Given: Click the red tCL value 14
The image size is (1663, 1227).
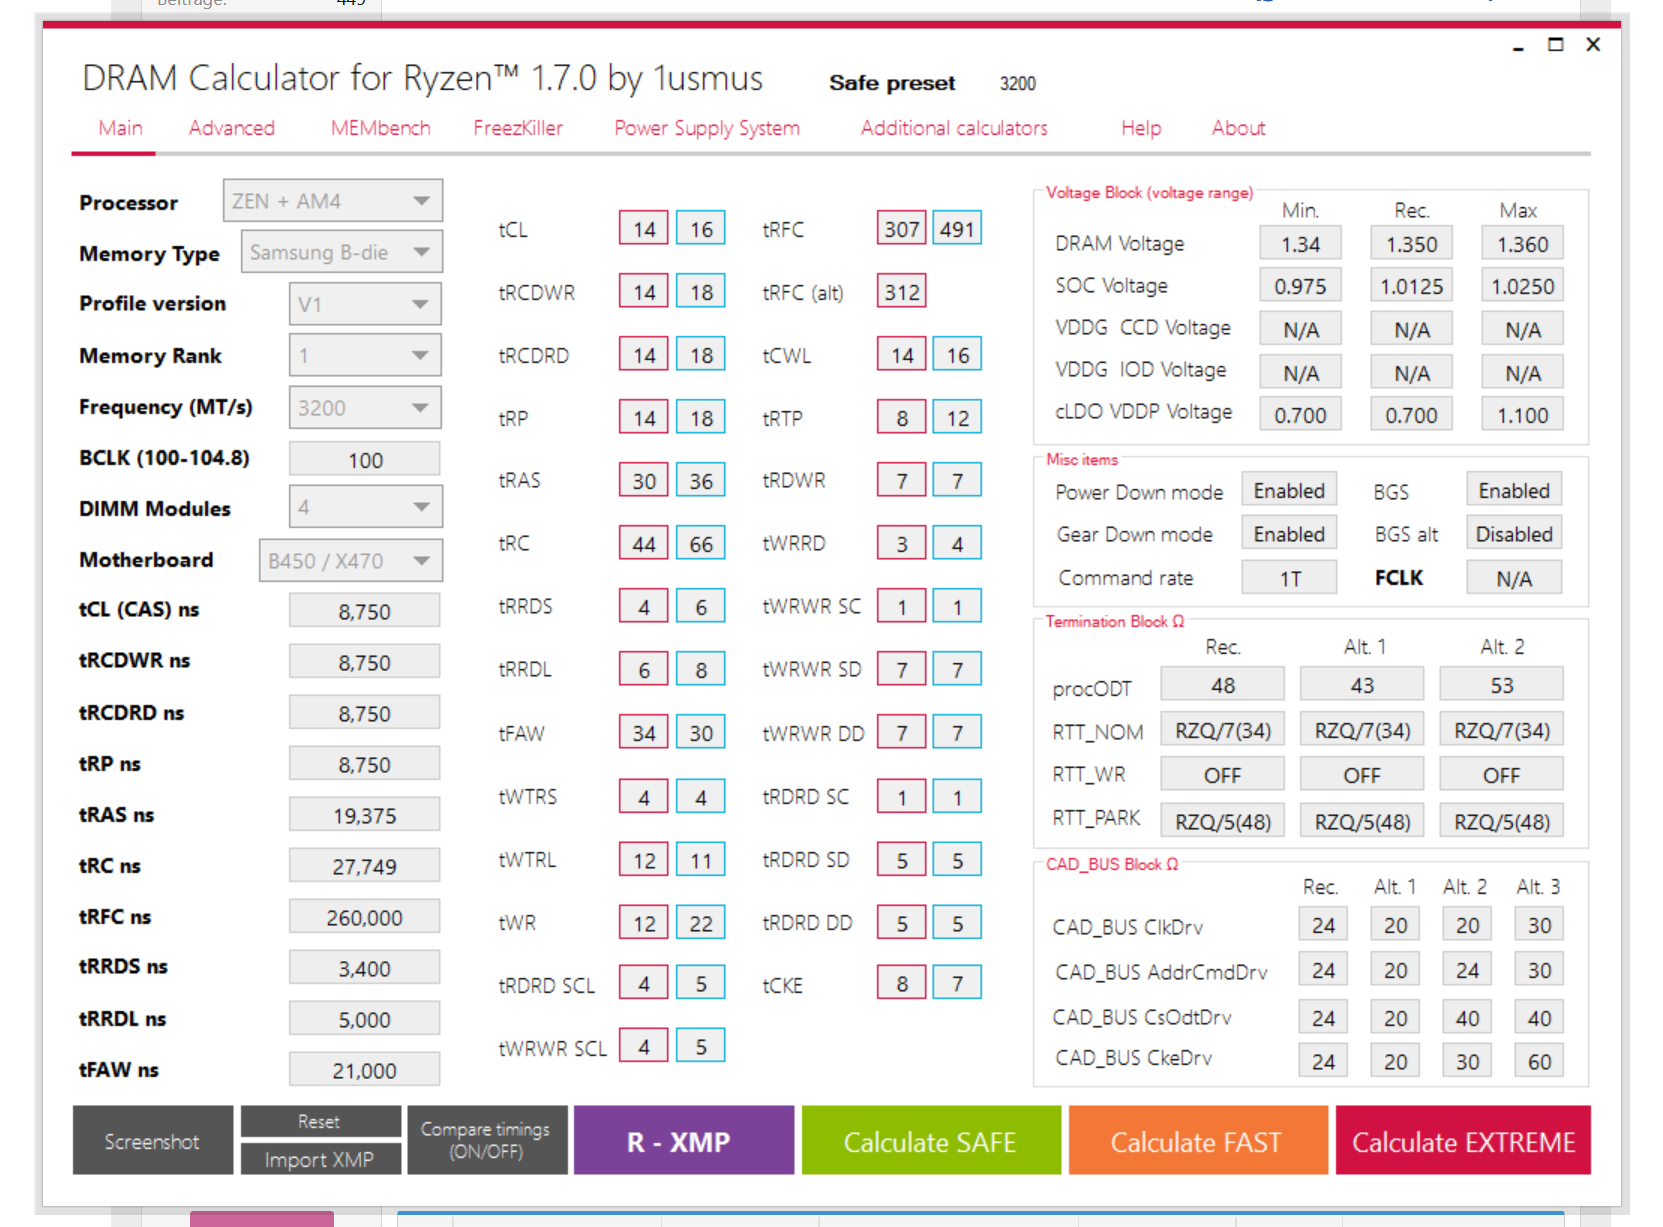Looking at the screenshot, I should coord(644,229).
